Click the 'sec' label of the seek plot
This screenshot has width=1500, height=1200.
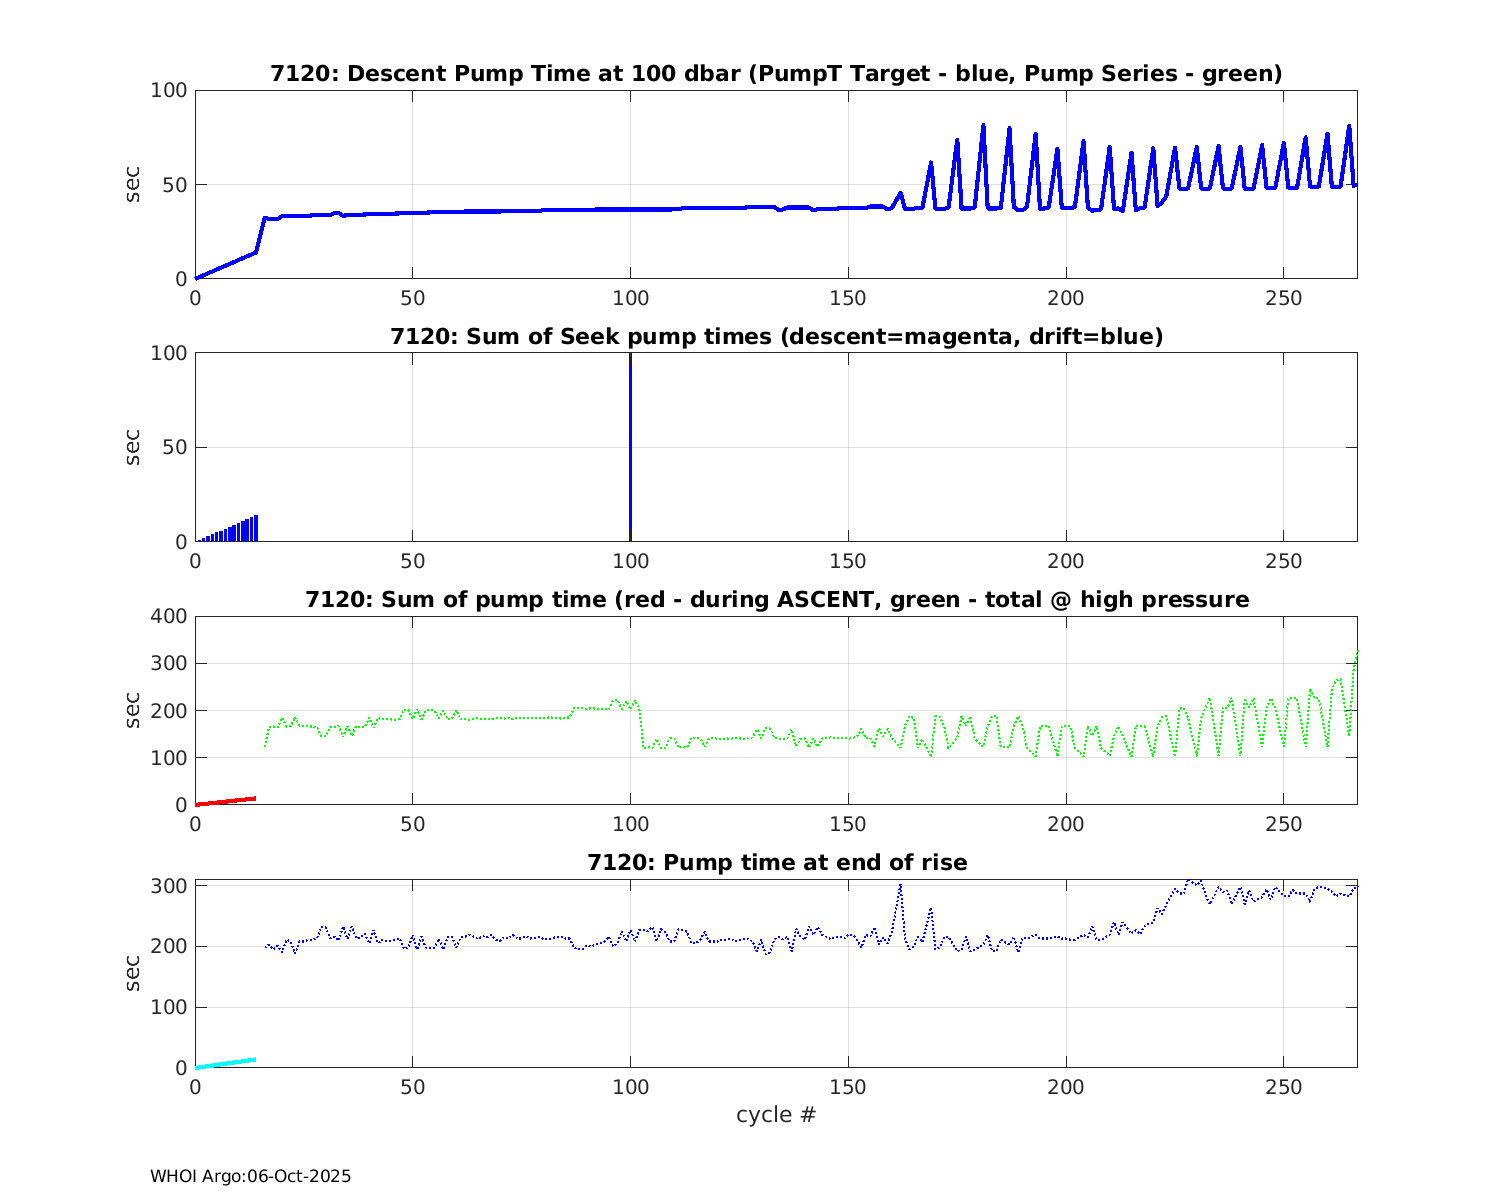132,447
